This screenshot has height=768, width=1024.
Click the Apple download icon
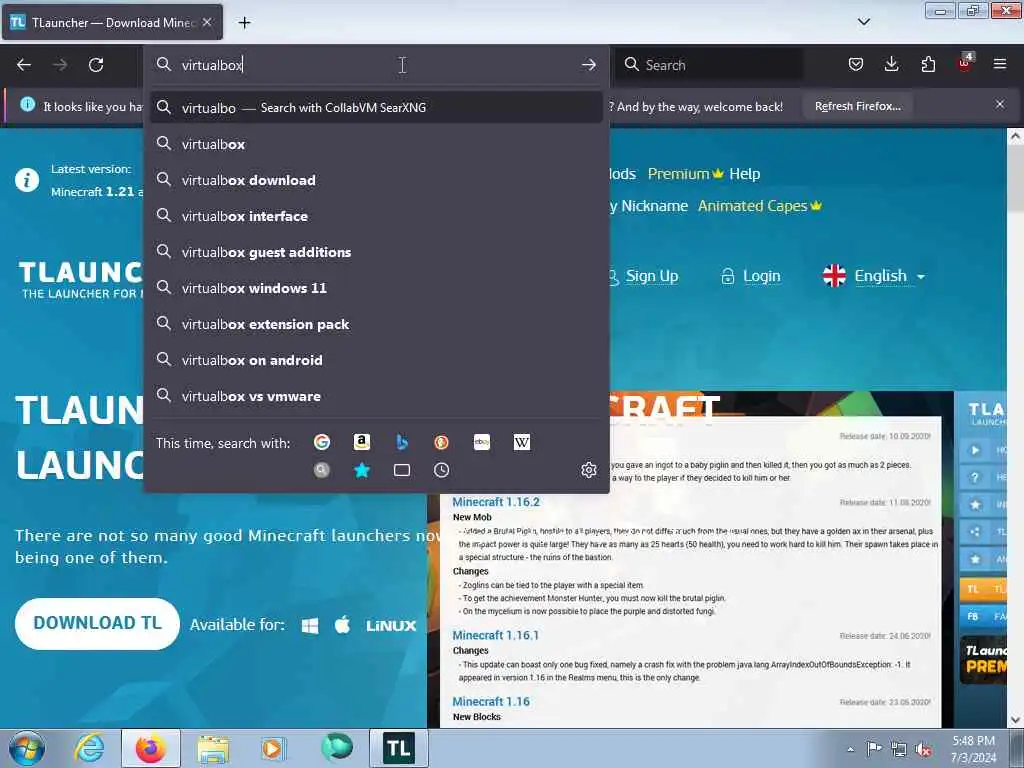click(342, 625)
